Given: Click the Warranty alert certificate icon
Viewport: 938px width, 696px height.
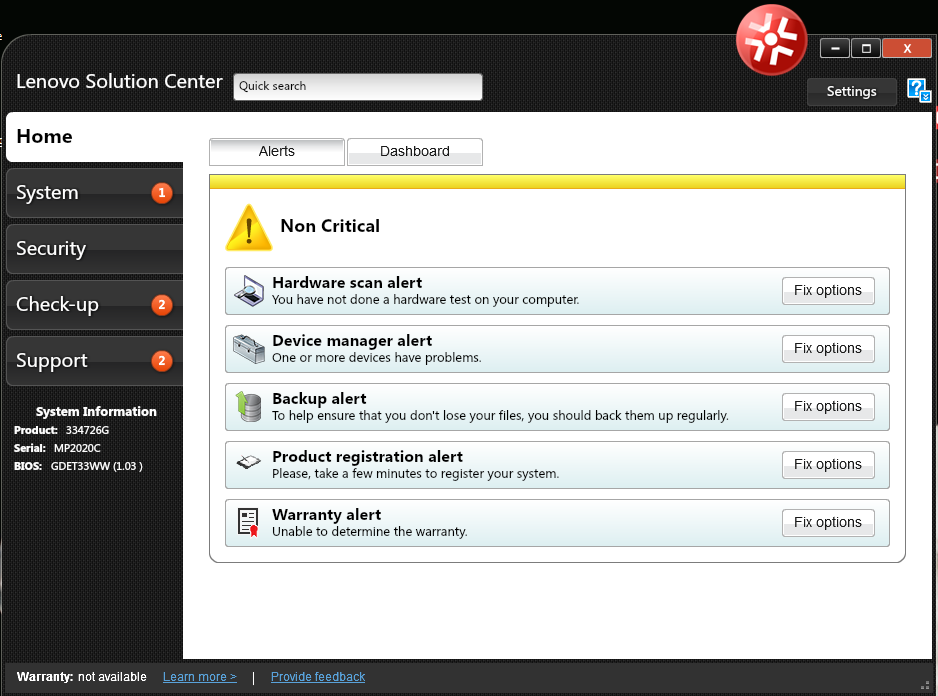Looking at the screenshot, I should 248,522.
